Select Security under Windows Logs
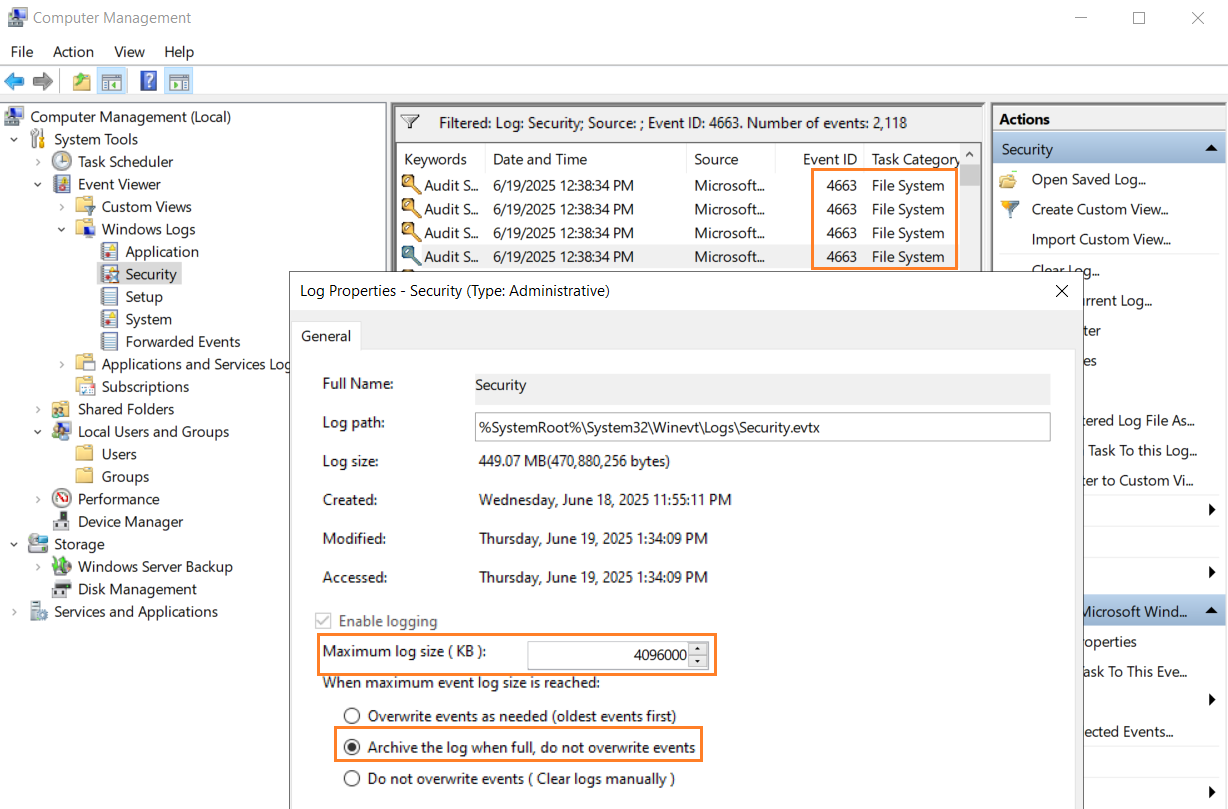 pos(150,274)
